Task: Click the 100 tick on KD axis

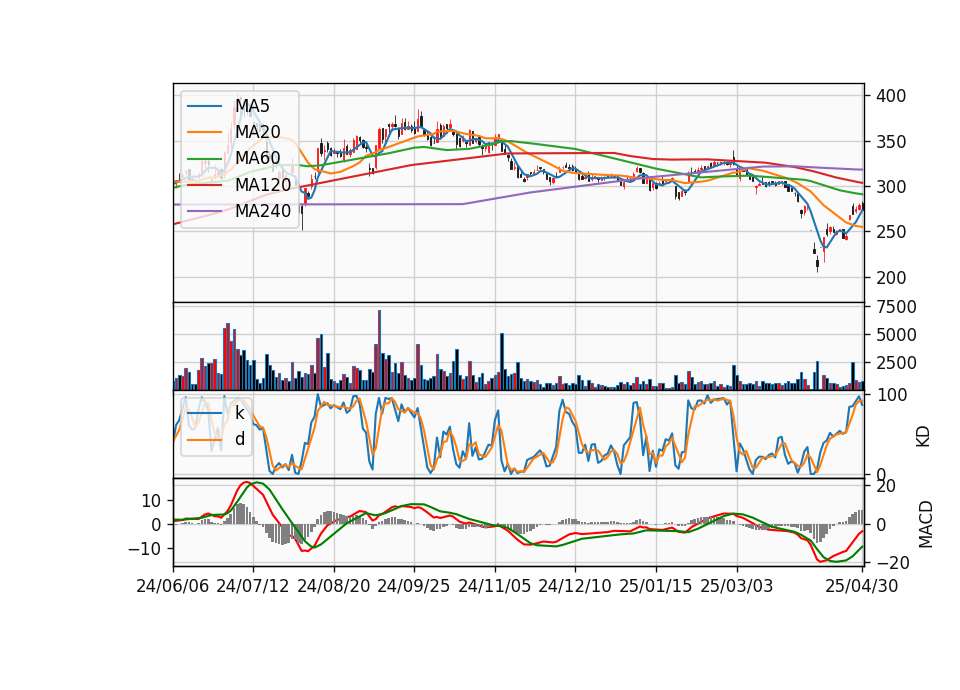Action: 891,395
